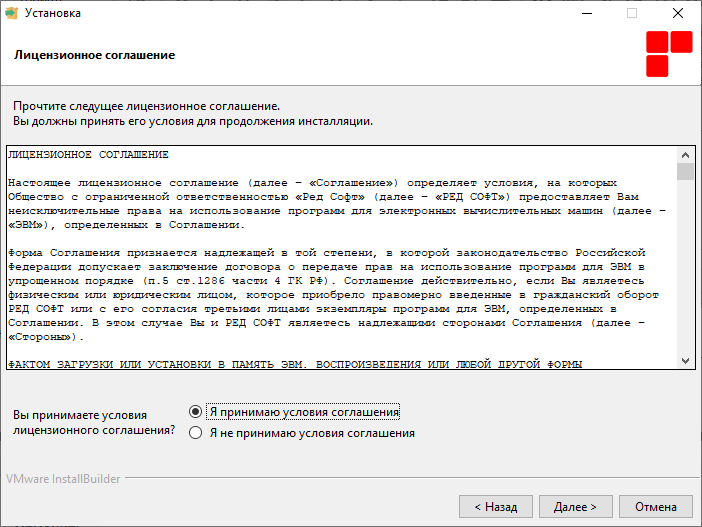The image size is (702, 527).
Task: Click the license scrollbar up arrow
Action: pos(685,155)
